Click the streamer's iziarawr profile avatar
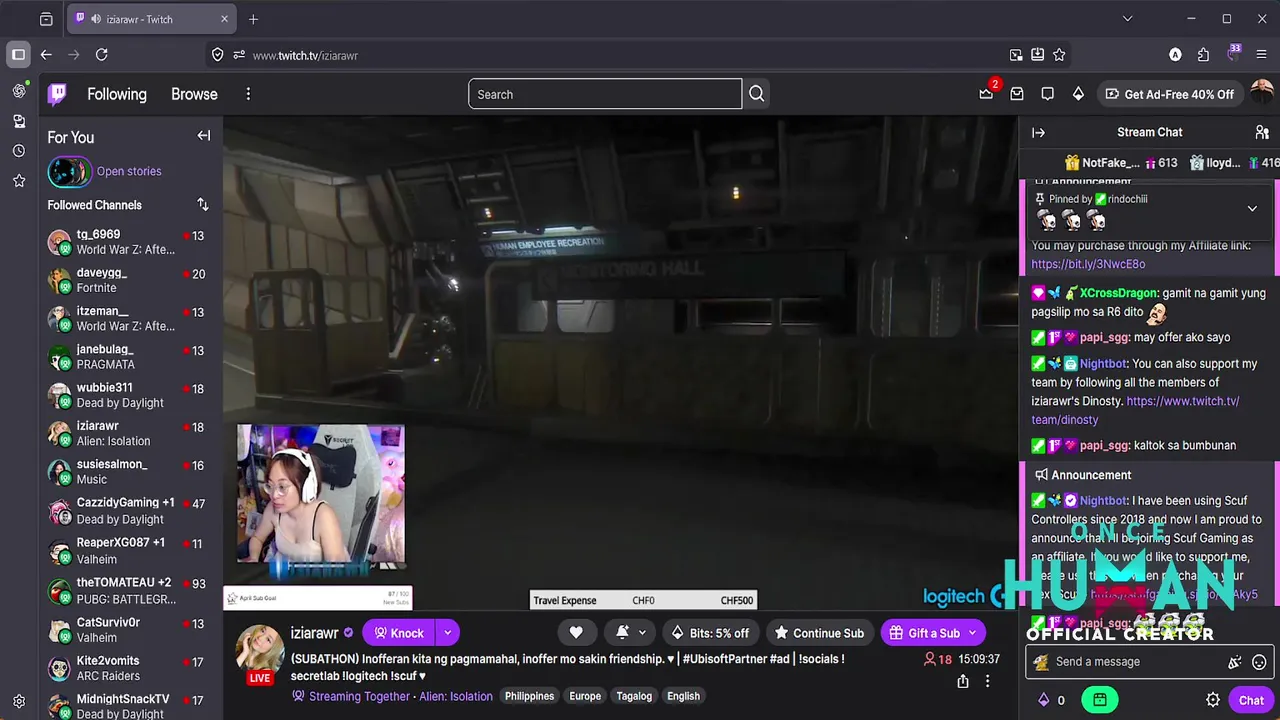Screen dimensions: 1280x720 (x=259, y=648)
